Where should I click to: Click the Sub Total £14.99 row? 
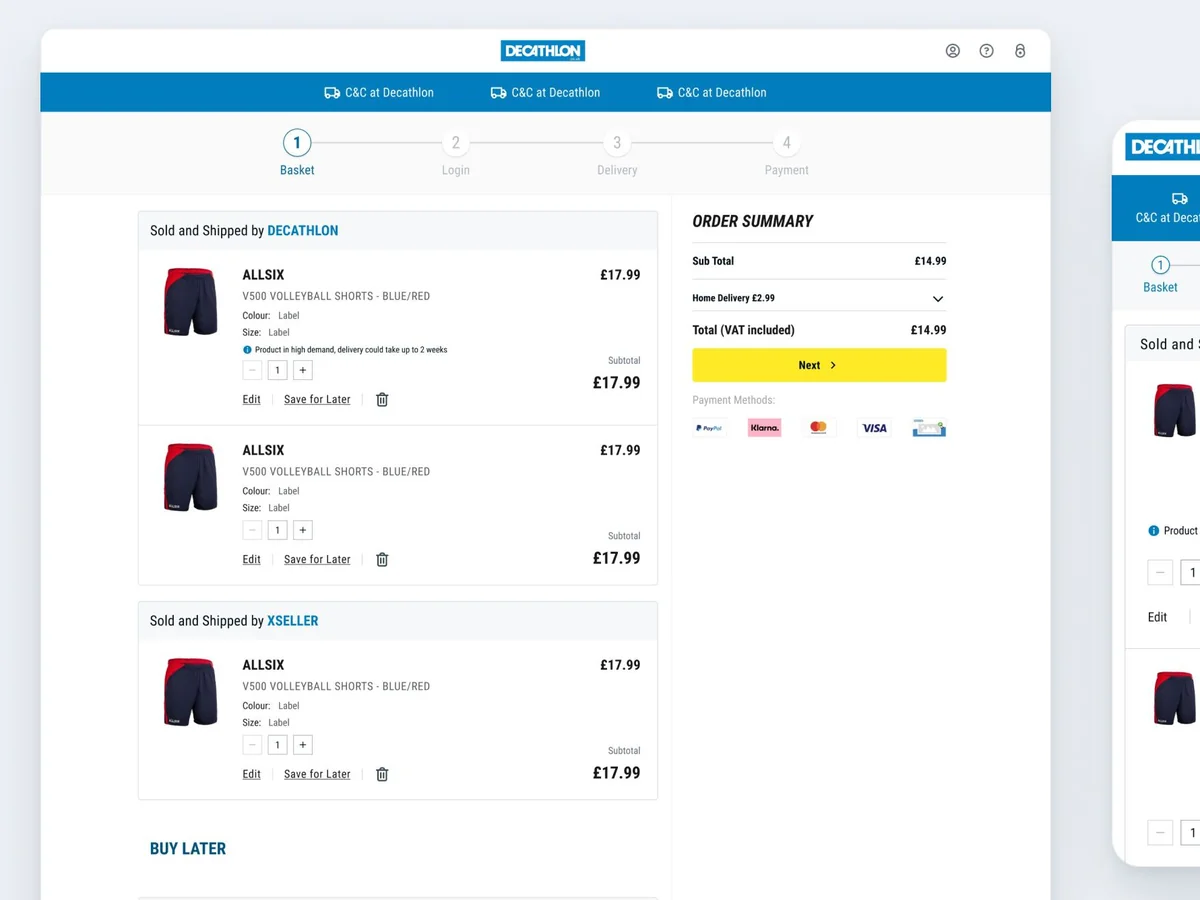point(819,261)
